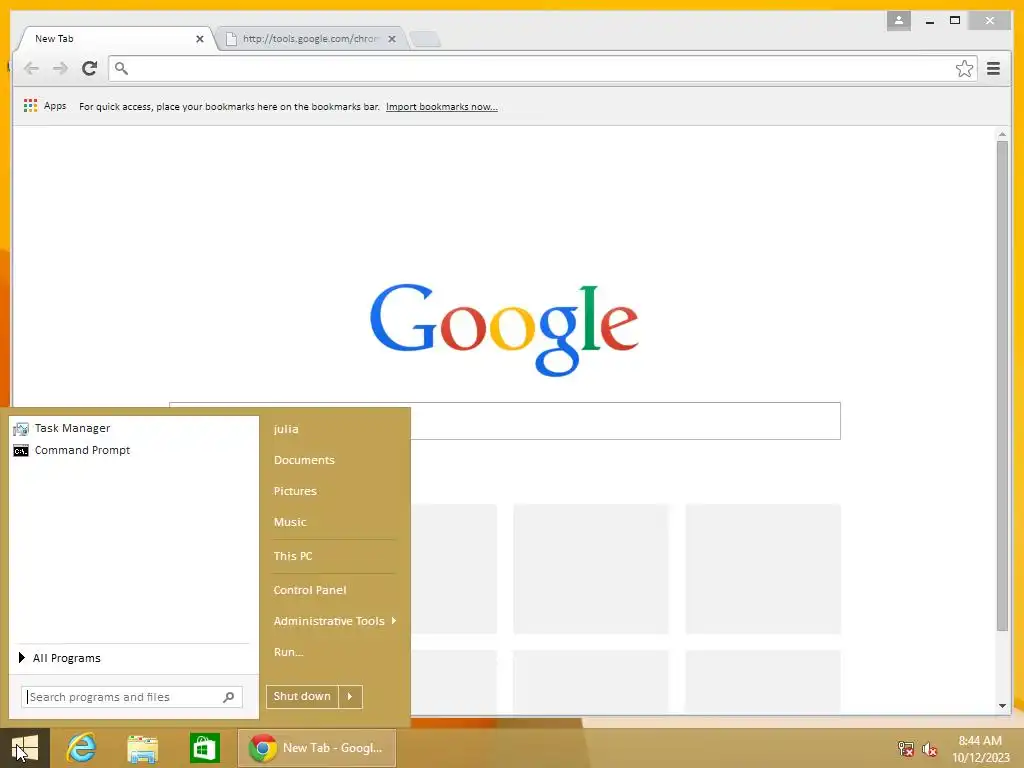Close the tools.google.com tab

tap(392, 39)
